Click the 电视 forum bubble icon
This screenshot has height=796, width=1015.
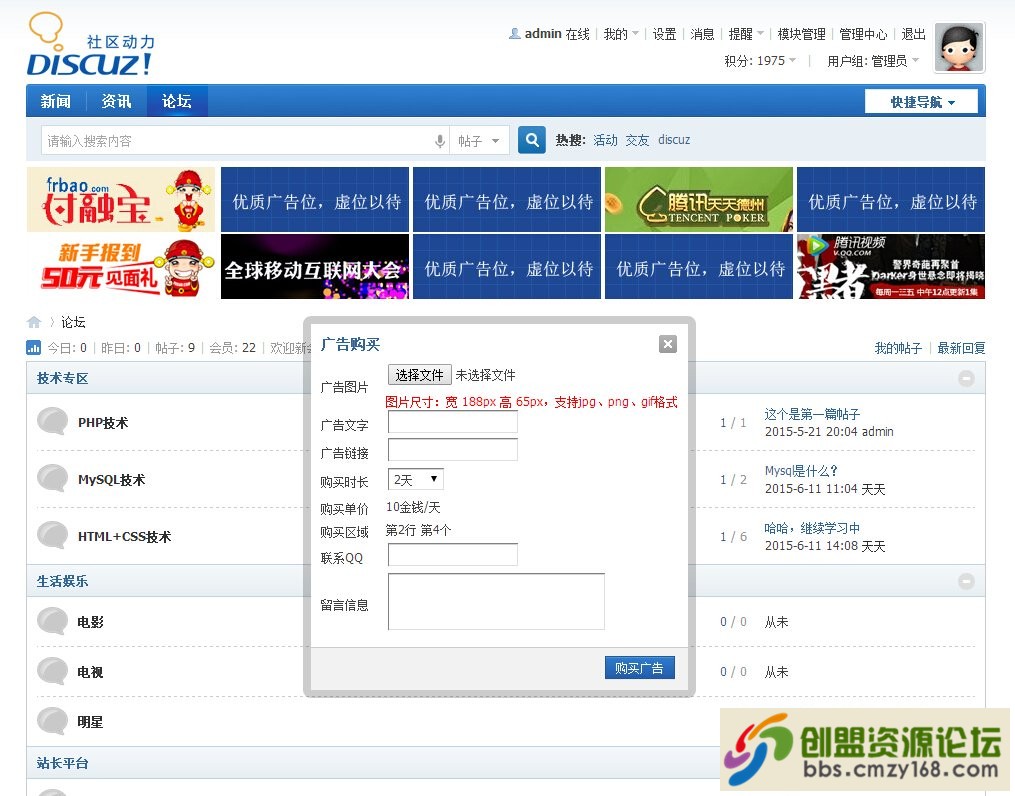tap(52, 671)
